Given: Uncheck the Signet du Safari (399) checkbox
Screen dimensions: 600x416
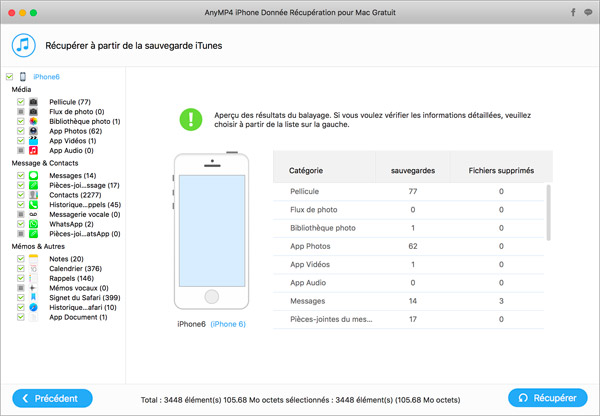Looking at the screenshot, I should tap(21, 297).
